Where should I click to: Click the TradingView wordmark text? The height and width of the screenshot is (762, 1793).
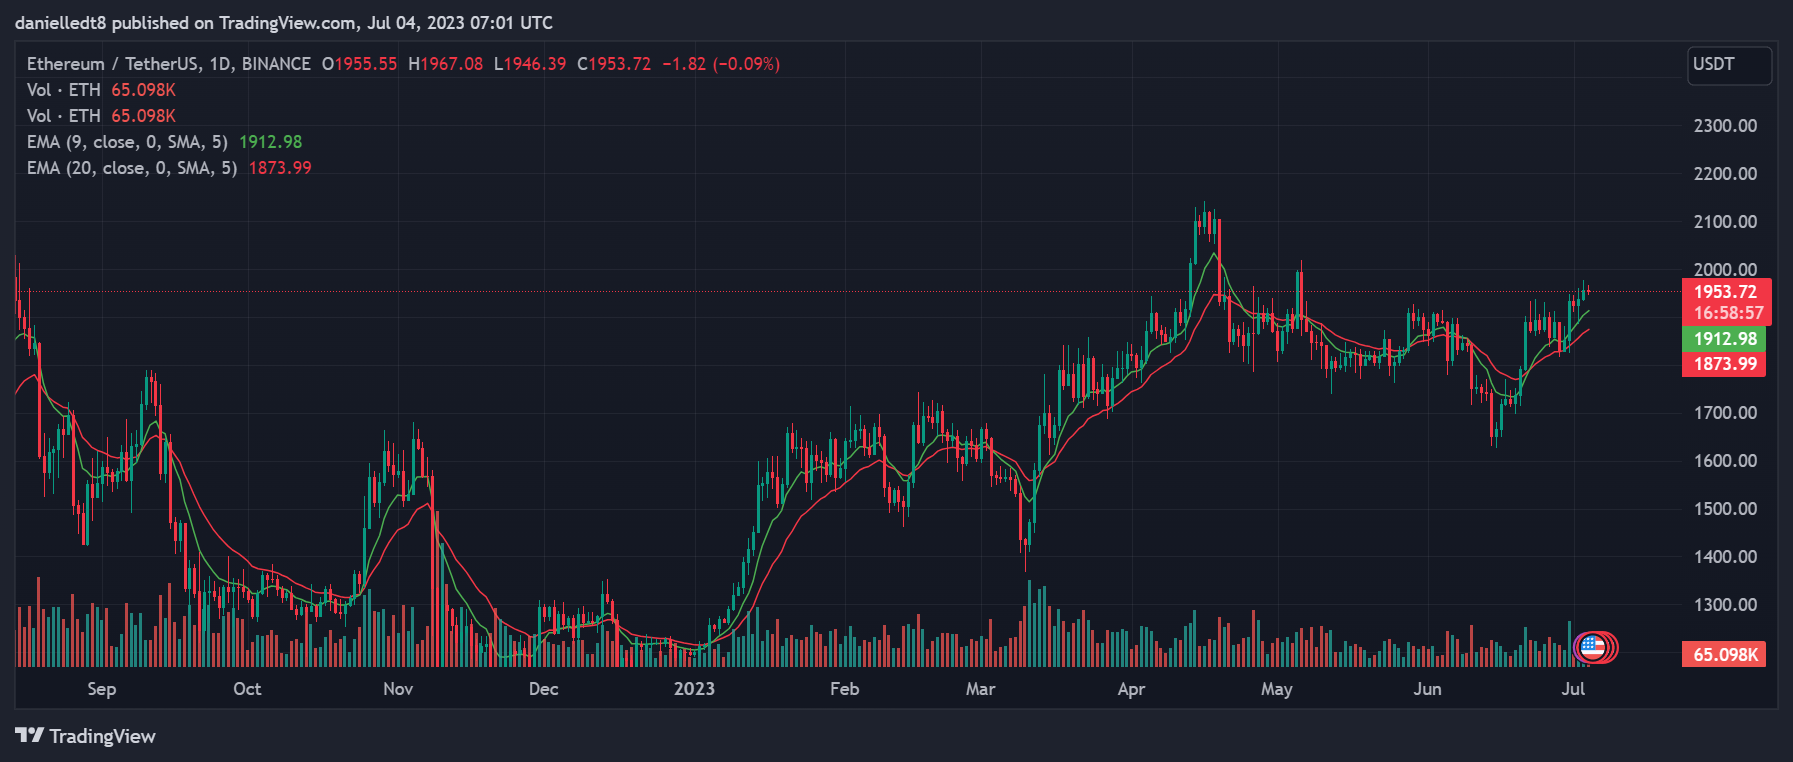[x=103, y=736]
